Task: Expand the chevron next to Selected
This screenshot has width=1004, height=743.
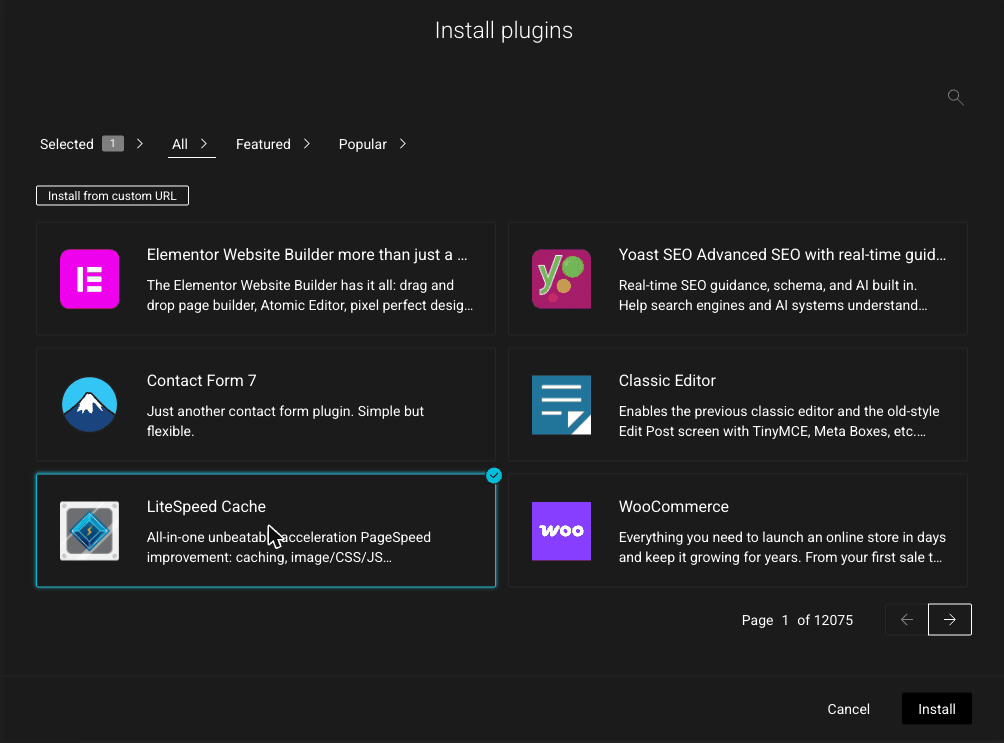Action: (140, 144)
